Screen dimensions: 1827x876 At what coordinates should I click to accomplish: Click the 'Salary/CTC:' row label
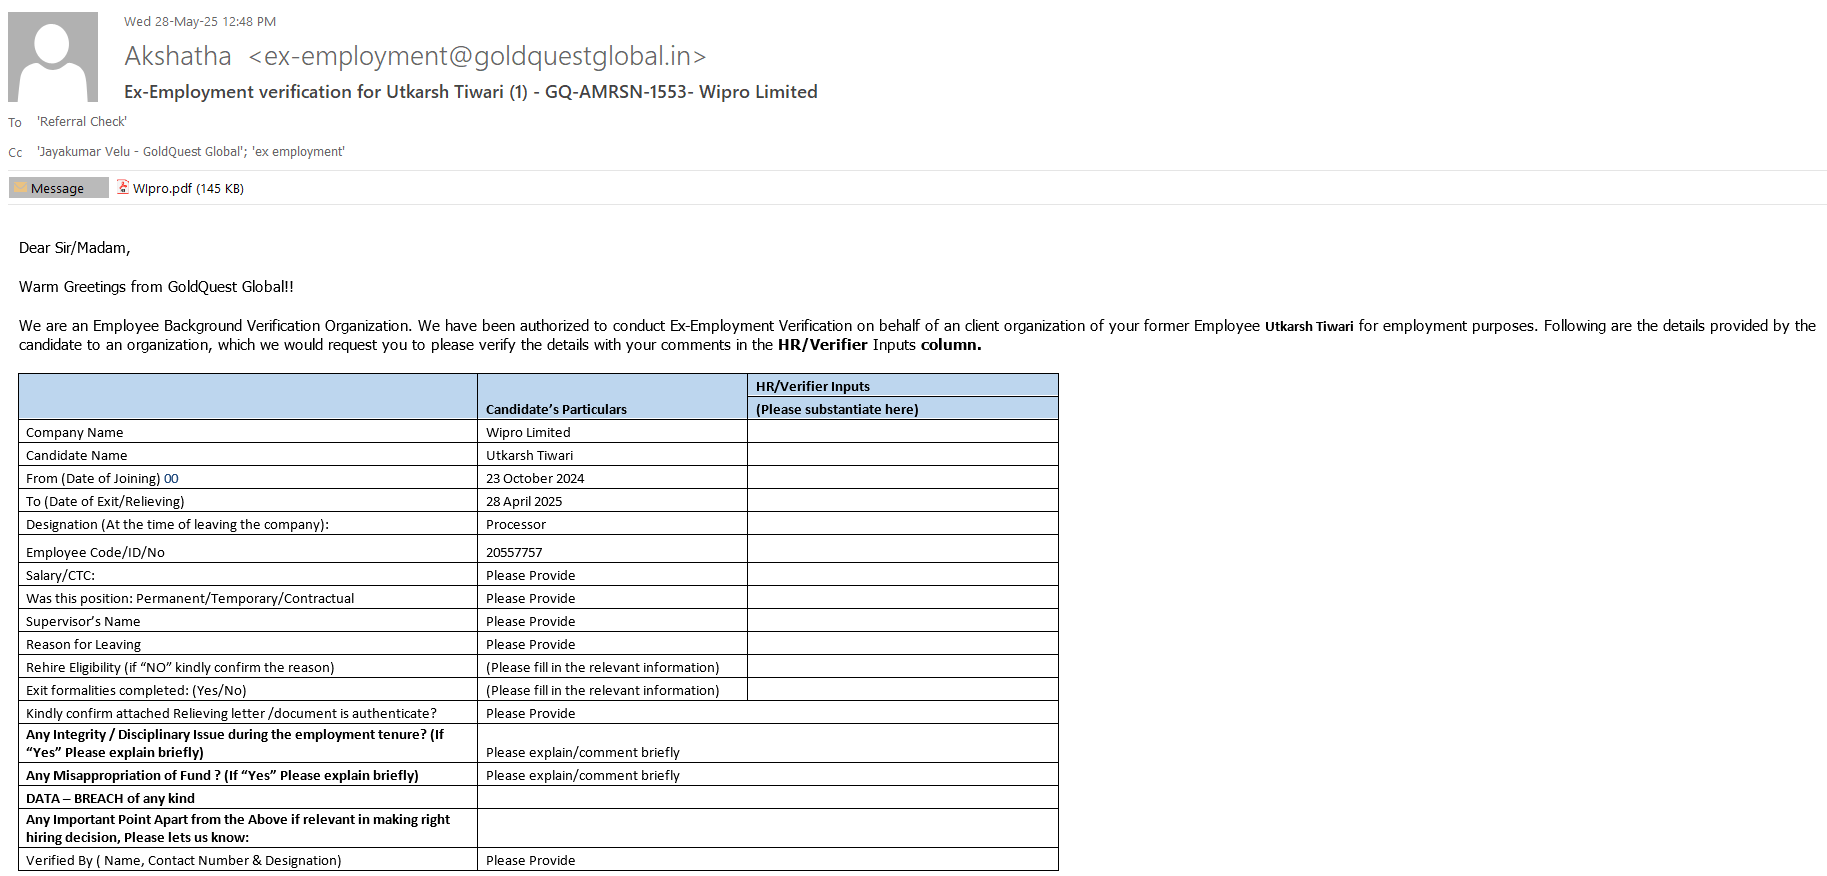tap(60, 575)
